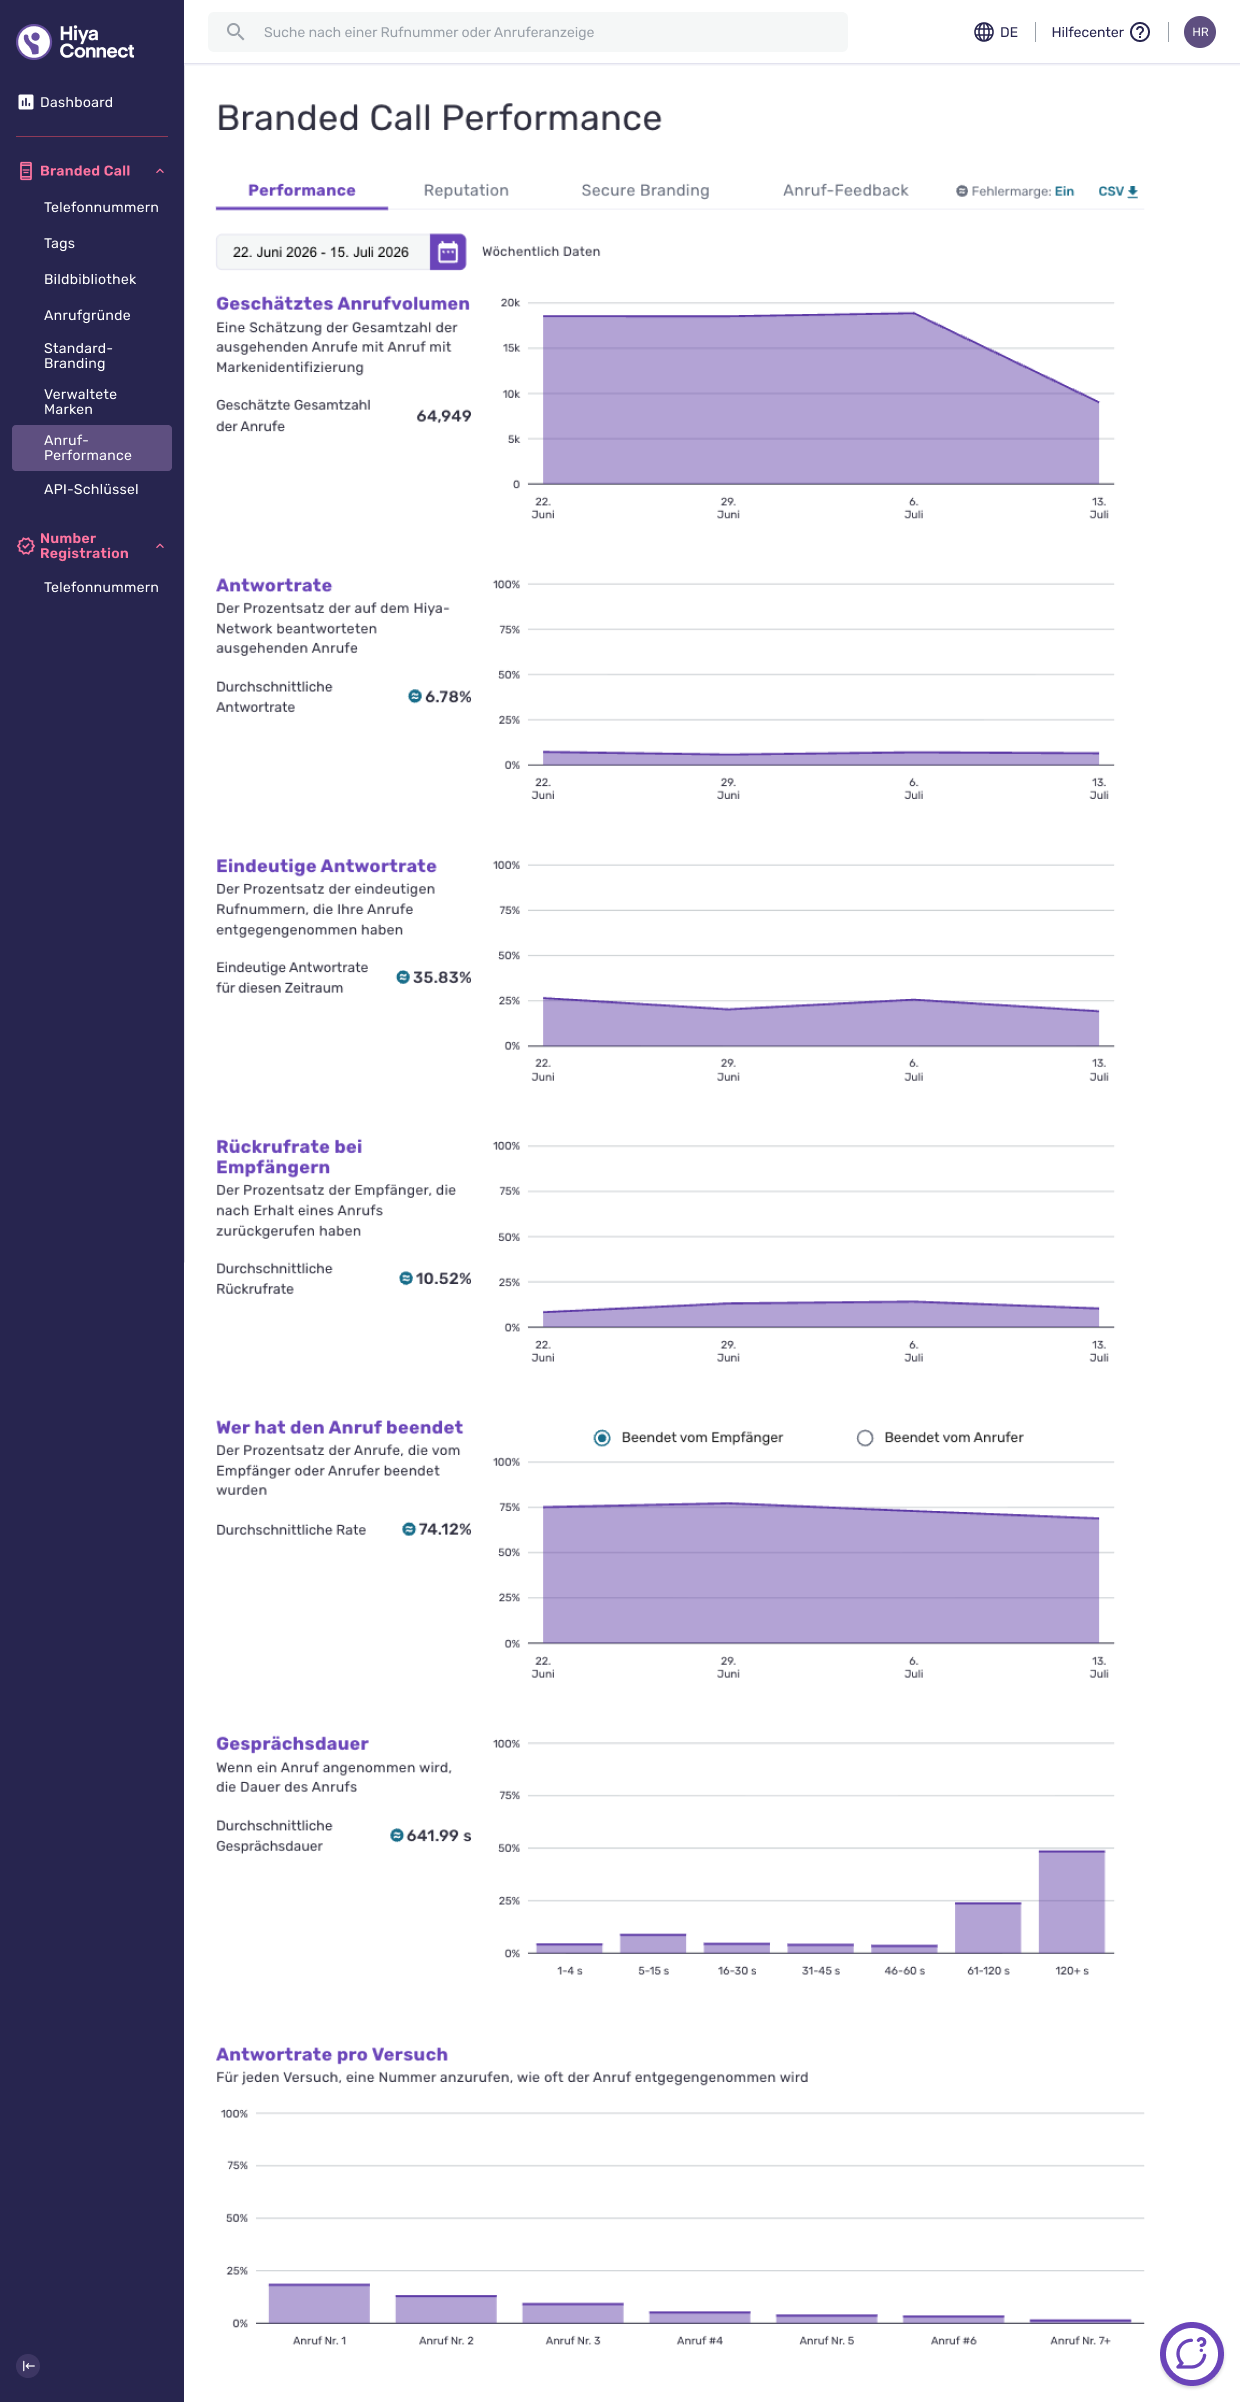Viewport: 1240px width, 2402px height.
Task: Download the CSV export
Action: click(x=1118, y=191)
